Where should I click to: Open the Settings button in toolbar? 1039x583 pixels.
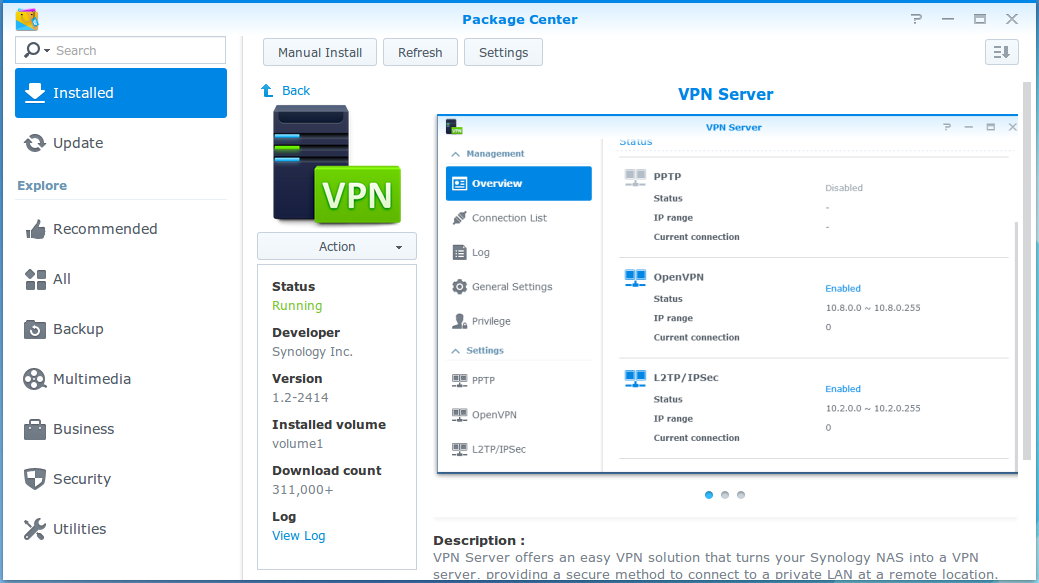(x=503, y=52)
